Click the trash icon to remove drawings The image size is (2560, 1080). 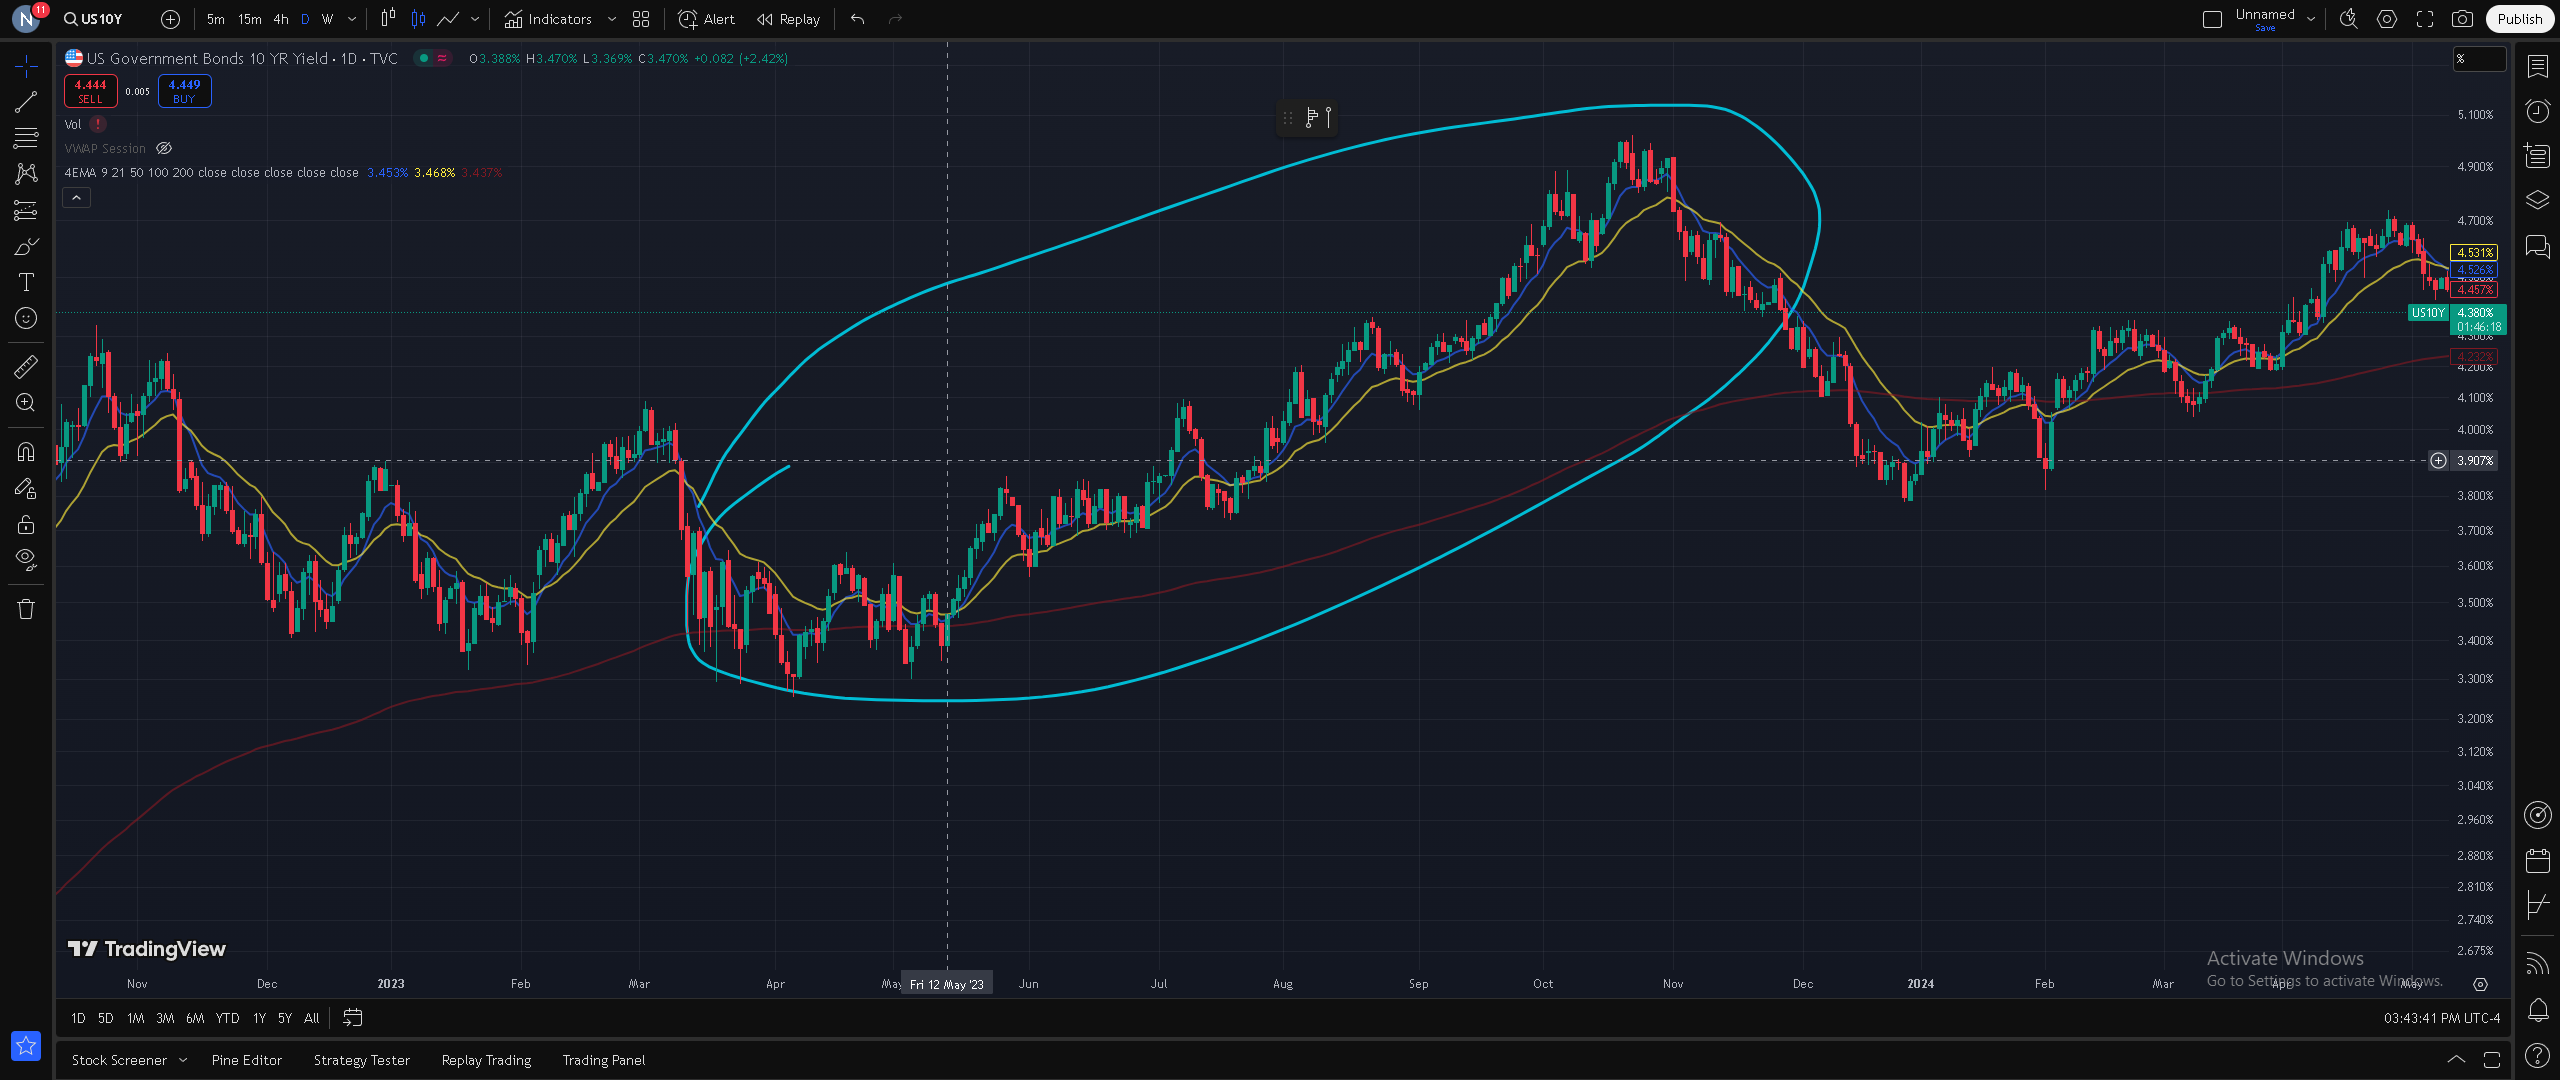tap(26, 609)
